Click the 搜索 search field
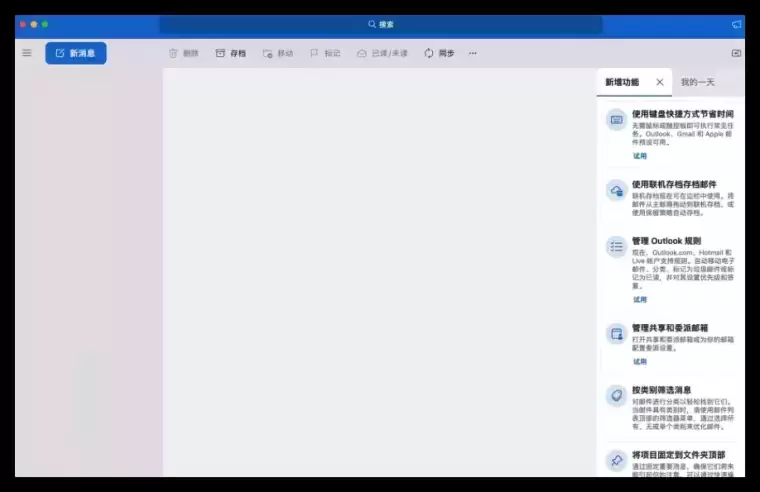 click(x=381, y=24)
